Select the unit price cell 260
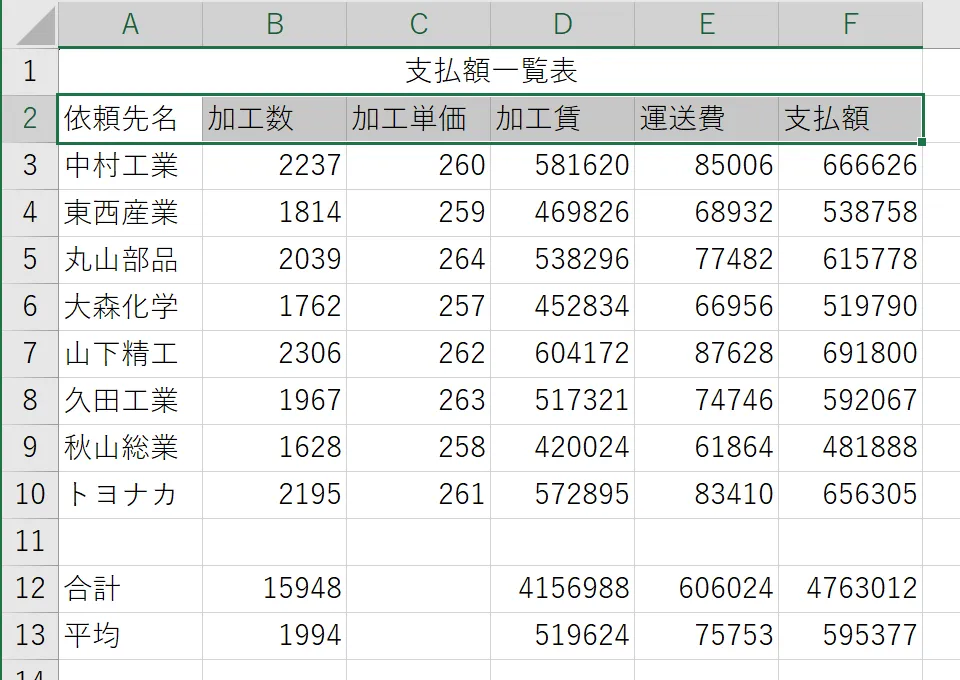 coord(418,165)
